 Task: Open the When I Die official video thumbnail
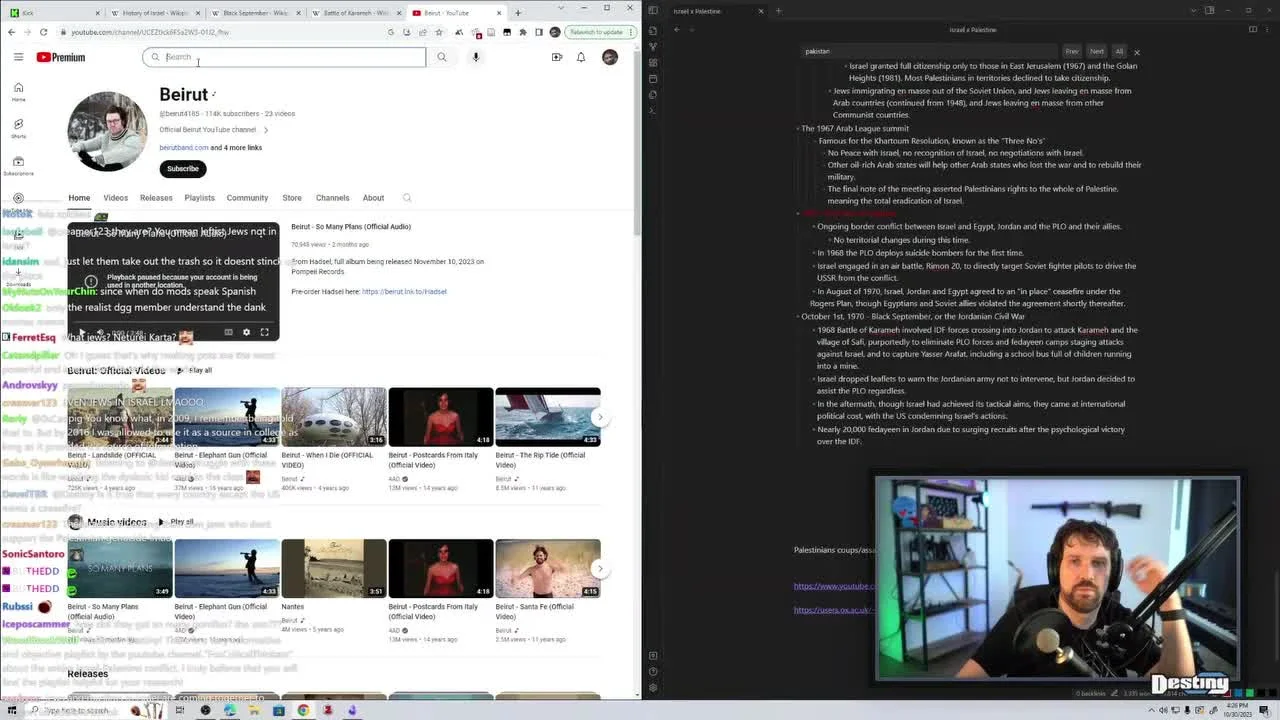(334, 416)
